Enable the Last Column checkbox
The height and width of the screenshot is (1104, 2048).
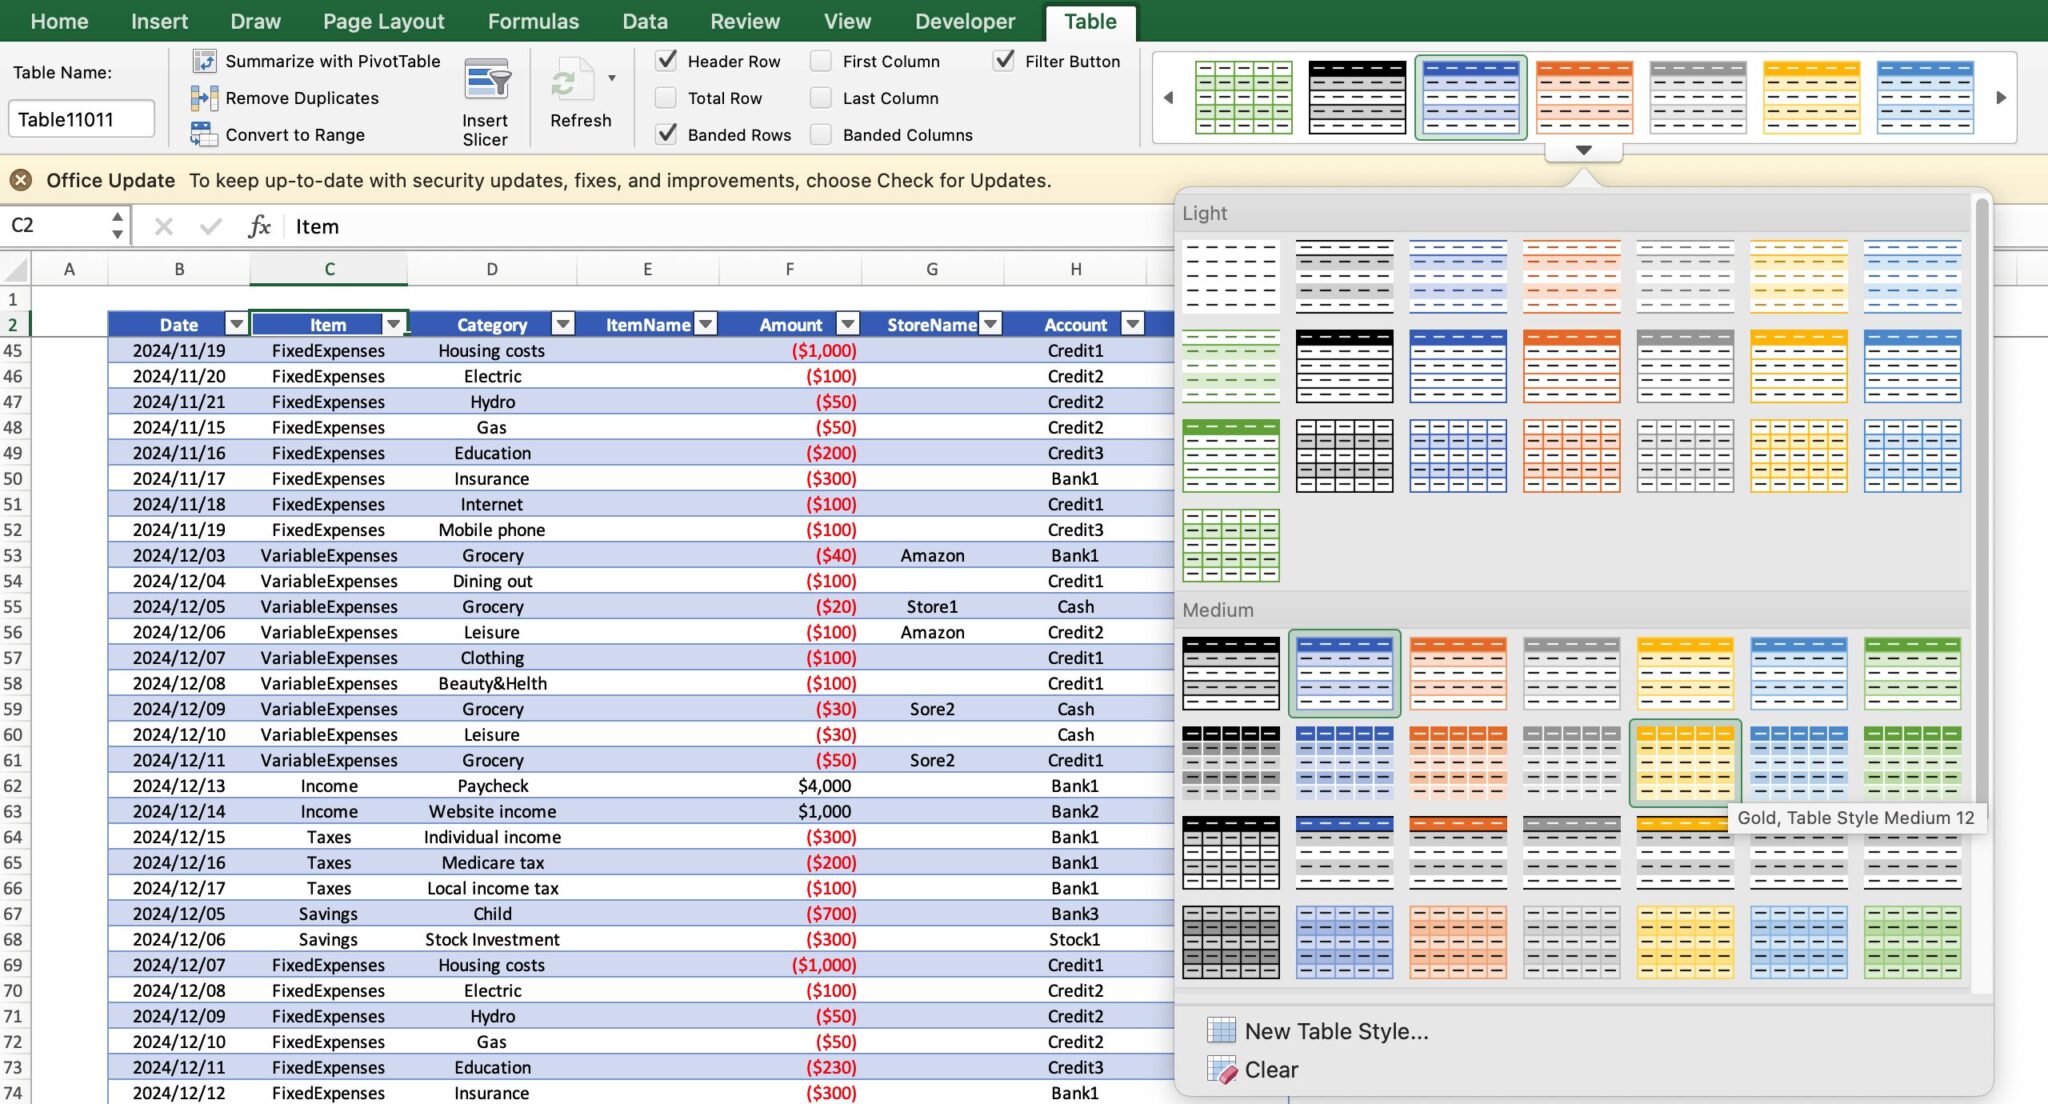tap(821, 98)
